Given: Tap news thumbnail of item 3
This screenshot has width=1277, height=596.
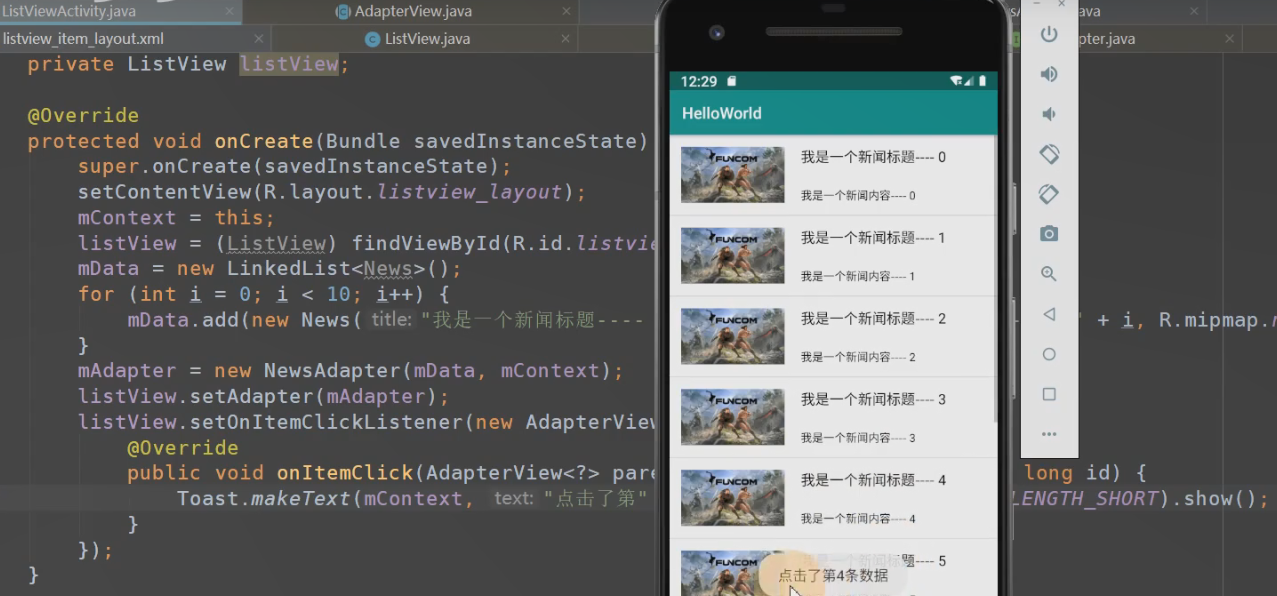Looking at the screenshot, I should coord(732,418).
